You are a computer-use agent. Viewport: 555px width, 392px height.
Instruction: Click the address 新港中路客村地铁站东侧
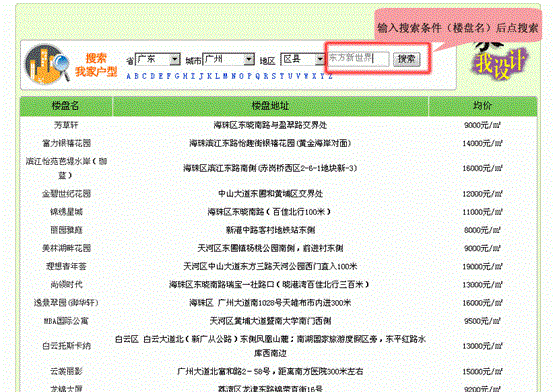tap(270, 230)
